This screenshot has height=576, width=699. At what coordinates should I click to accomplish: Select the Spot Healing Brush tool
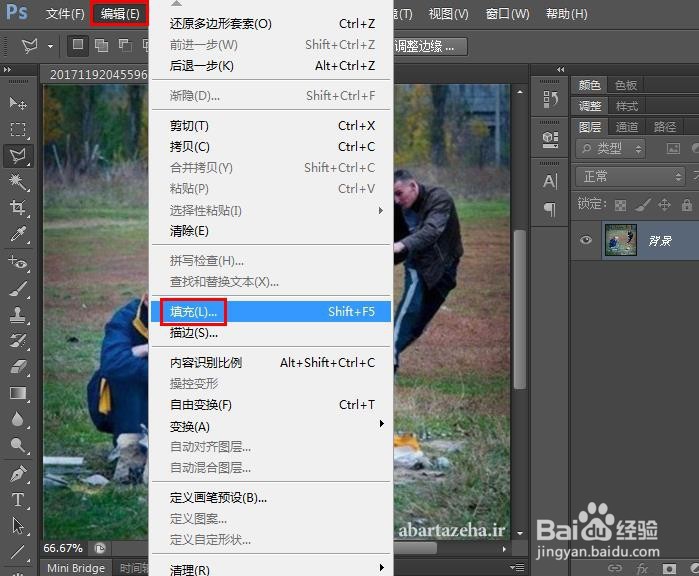pos(18,261)
